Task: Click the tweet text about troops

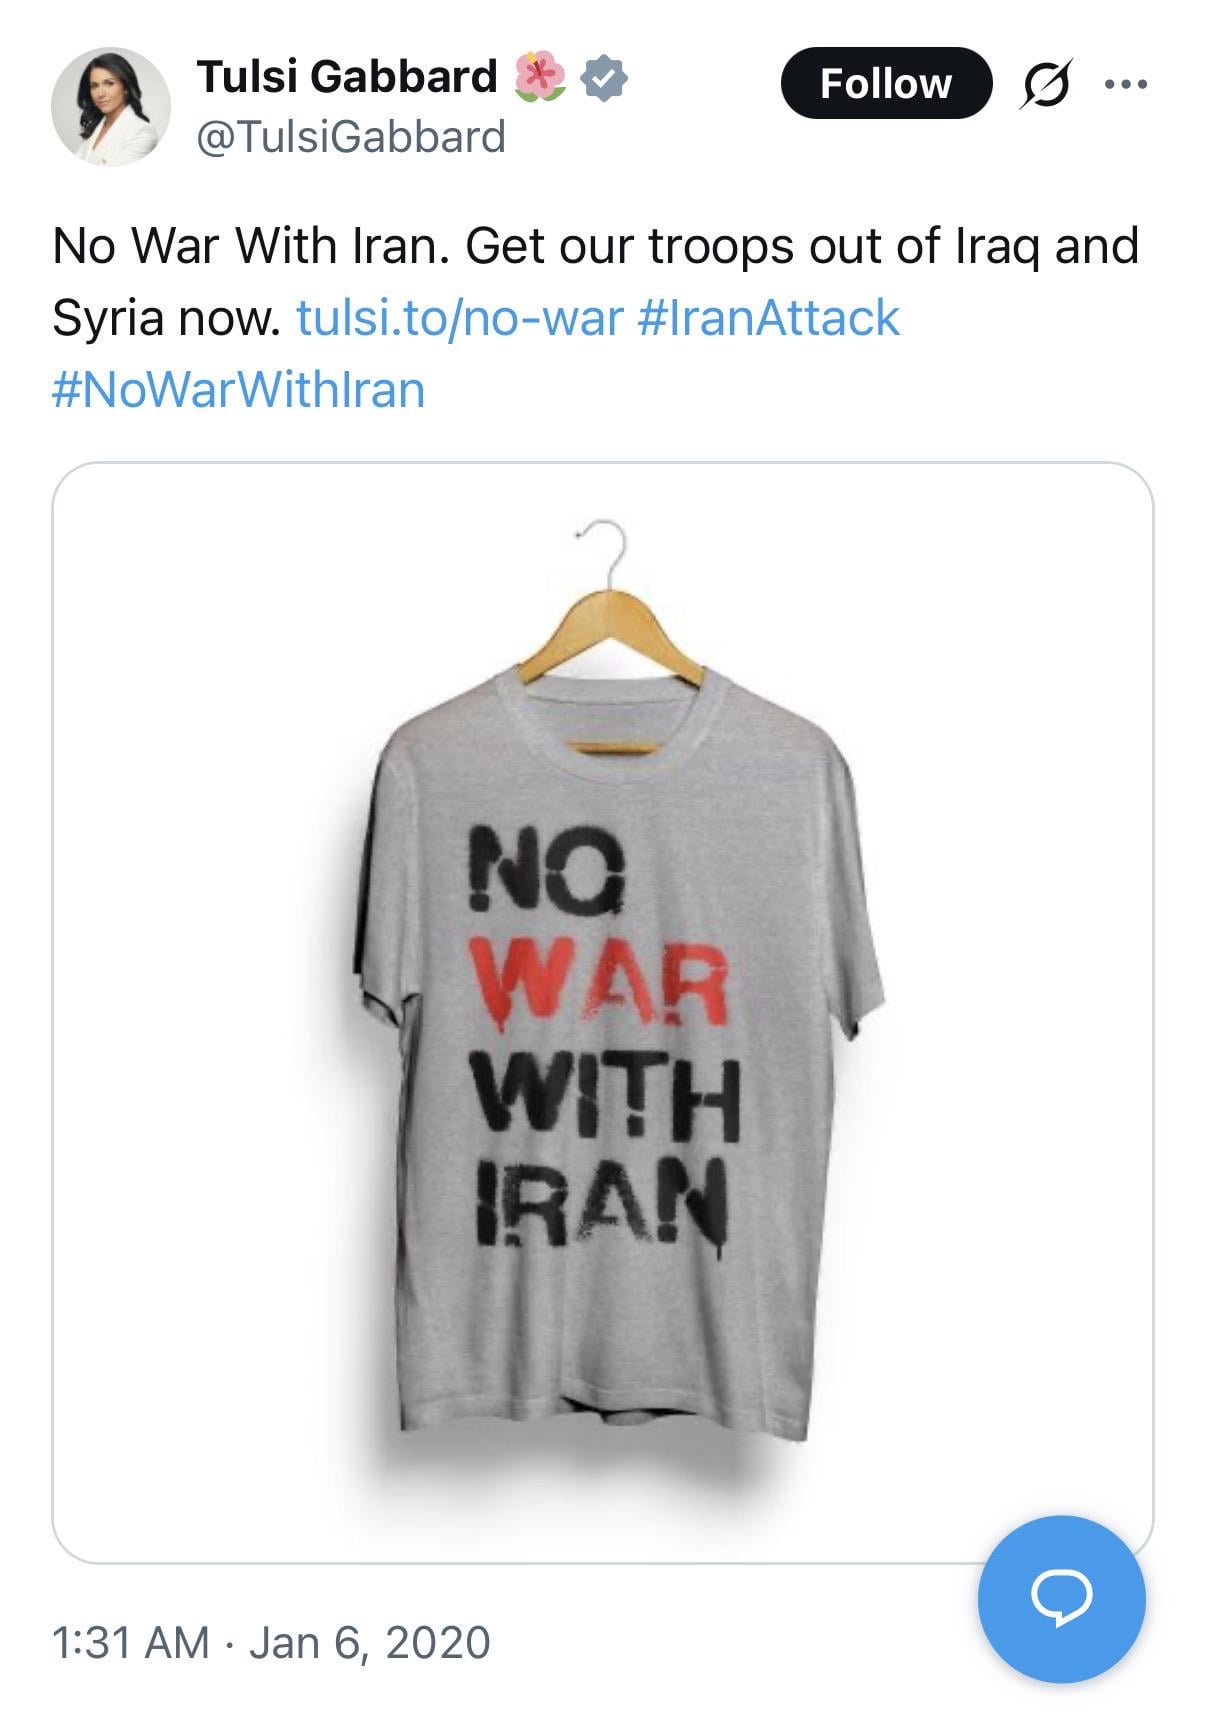Action: (x=595, y=246)
